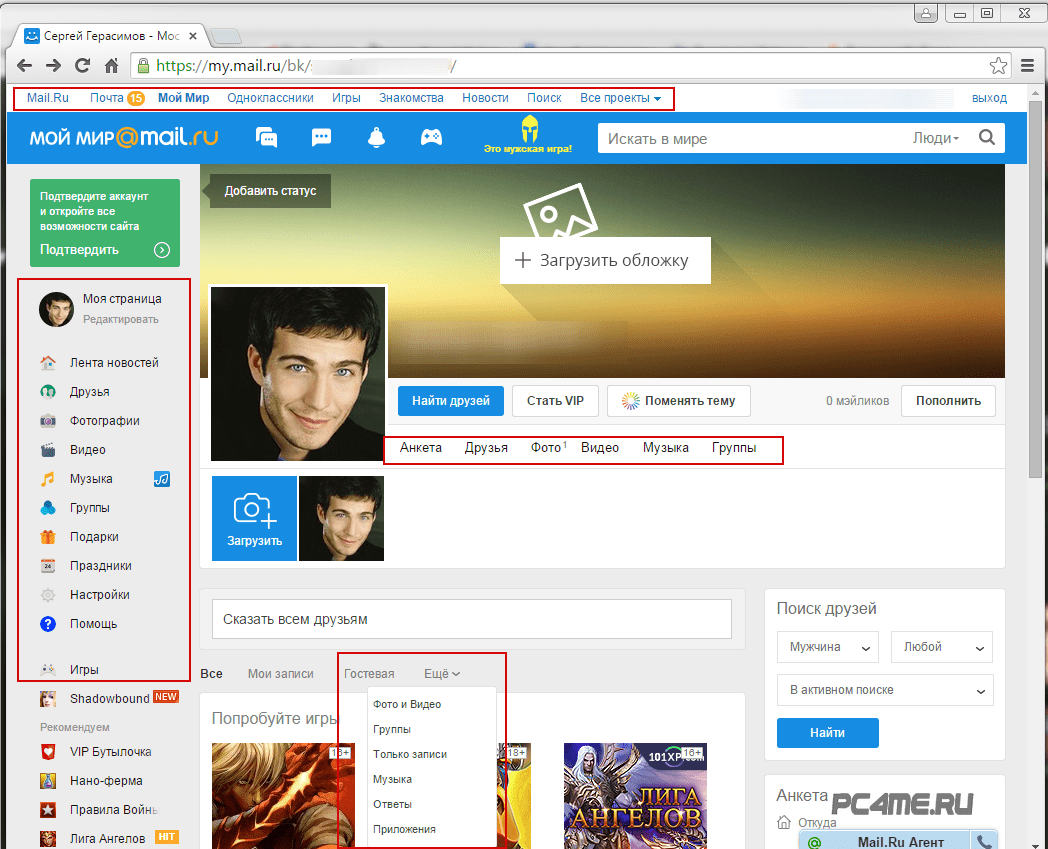
Task: Click the search magnifier icon
Action: (x=987, y=138)
